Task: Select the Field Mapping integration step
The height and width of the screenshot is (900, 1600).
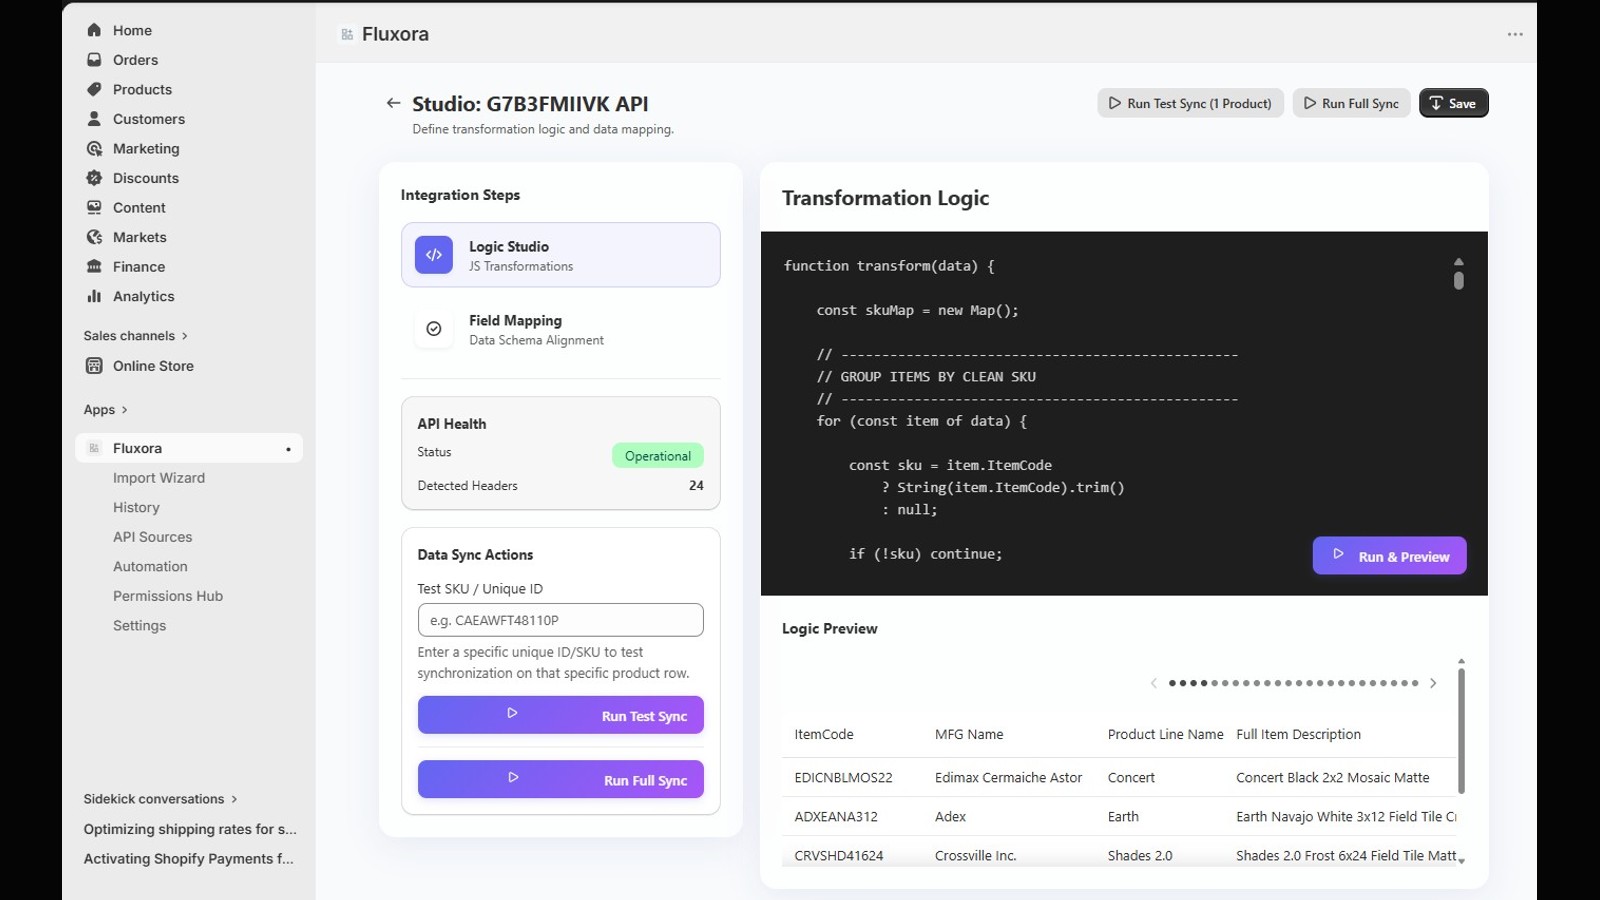Action: (x=560, y=329)
